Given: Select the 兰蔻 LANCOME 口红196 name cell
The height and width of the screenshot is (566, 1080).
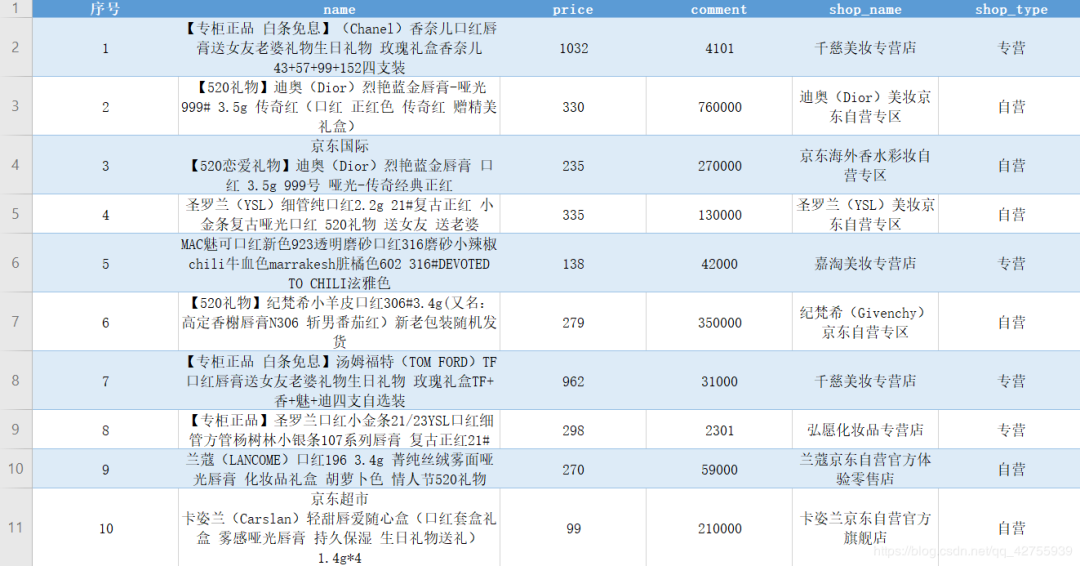Looking at the screenshot, I should tap(340, 469).
